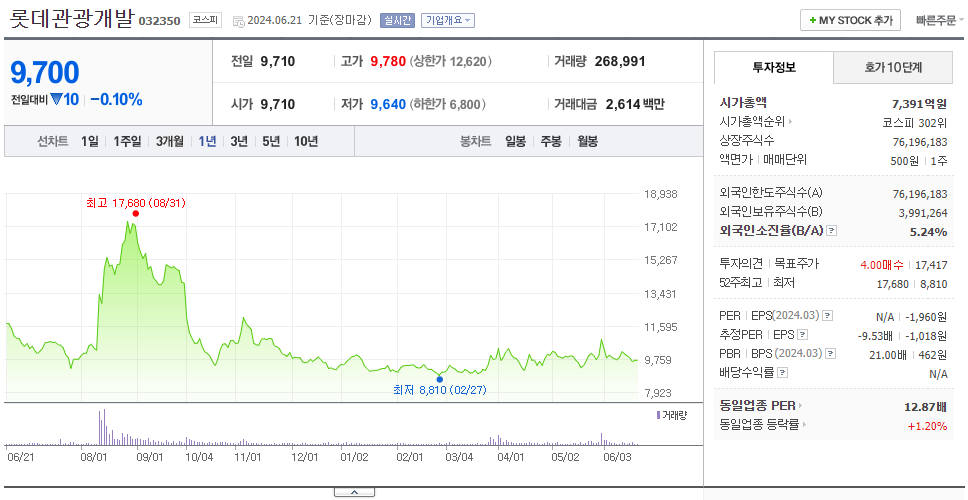Click the down triangle beside 전일대비

tap(56, 99)
